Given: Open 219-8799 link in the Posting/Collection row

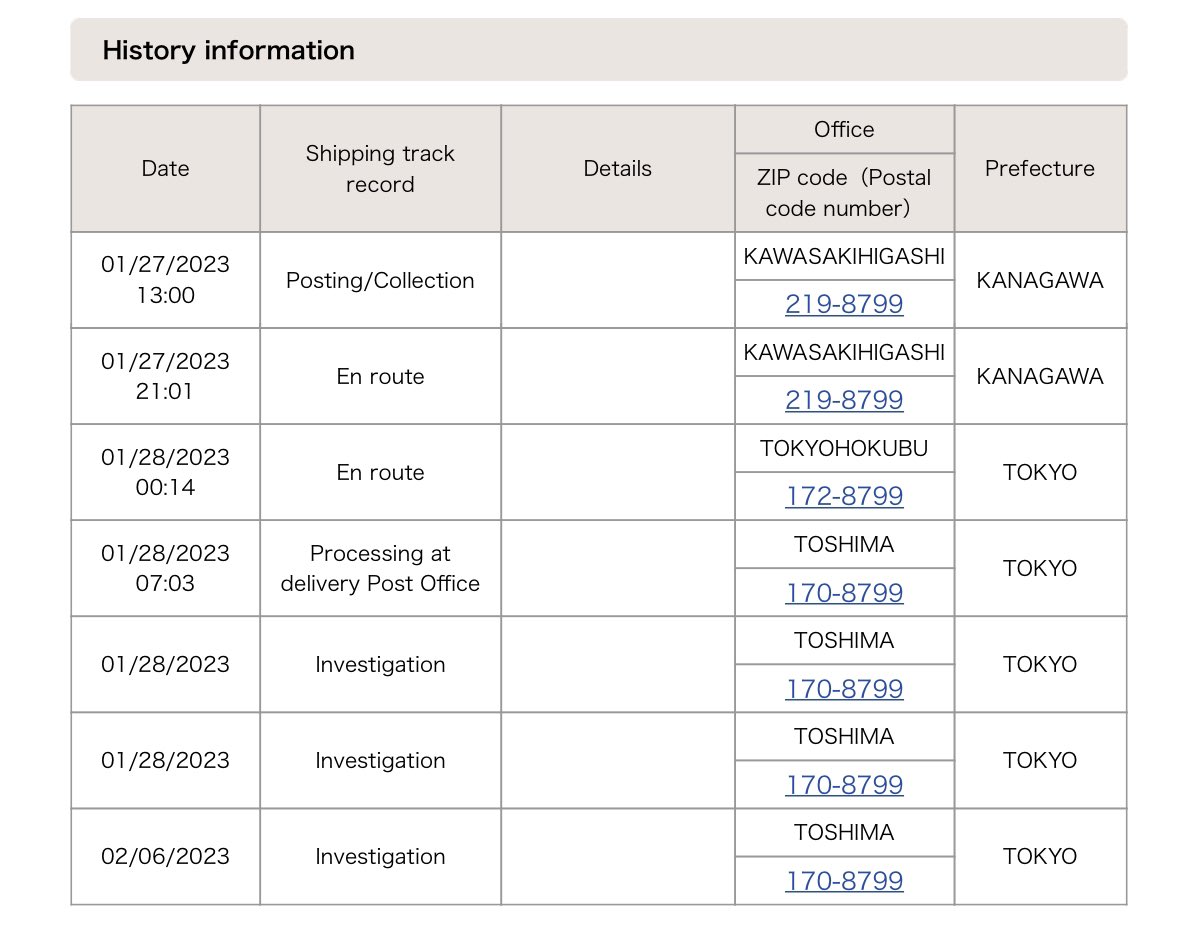Looking at the screenshot, I should (844, 304).
